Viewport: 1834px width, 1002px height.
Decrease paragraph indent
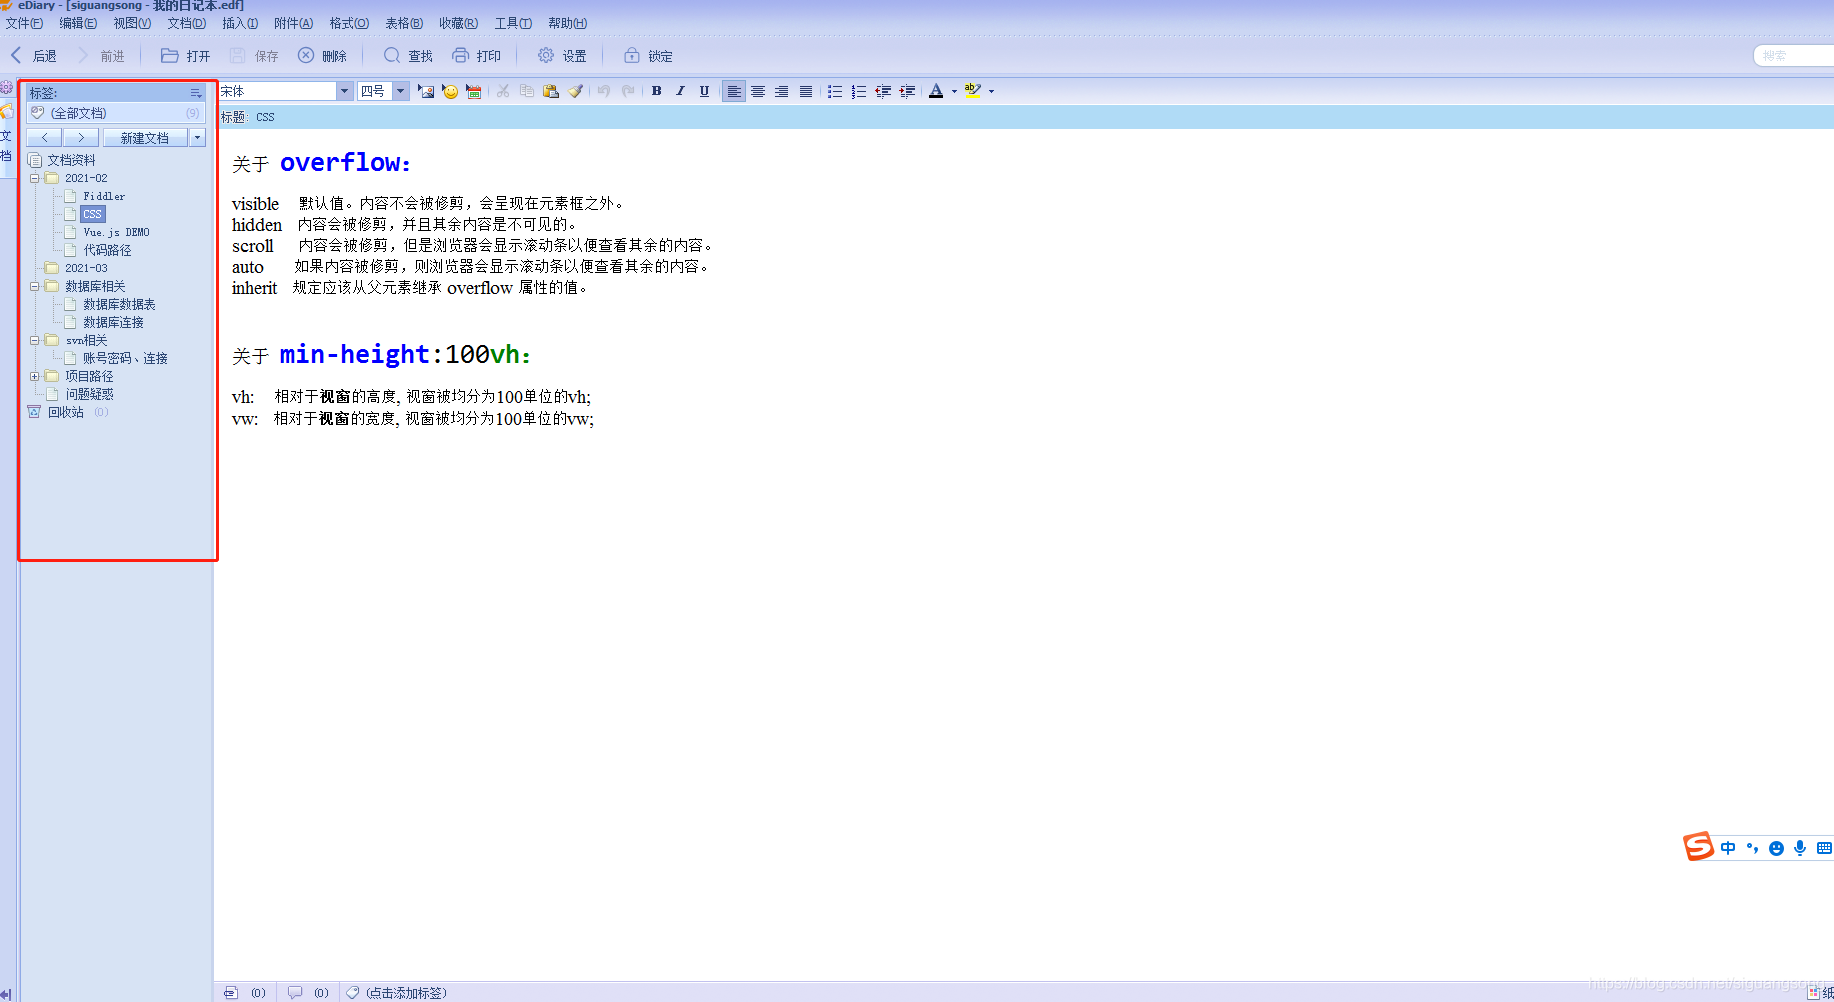tap(883, 91)
